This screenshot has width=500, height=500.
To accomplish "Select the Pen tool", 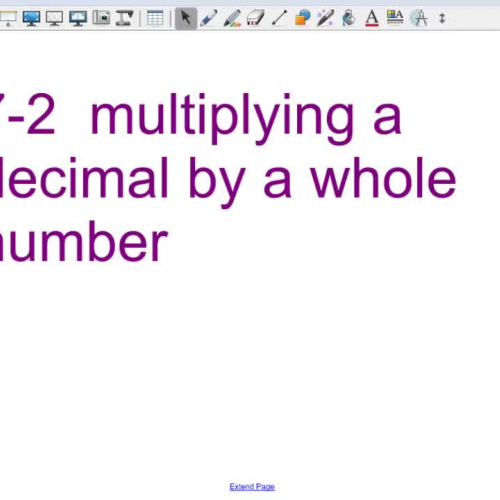I will [x=209, y=18].
